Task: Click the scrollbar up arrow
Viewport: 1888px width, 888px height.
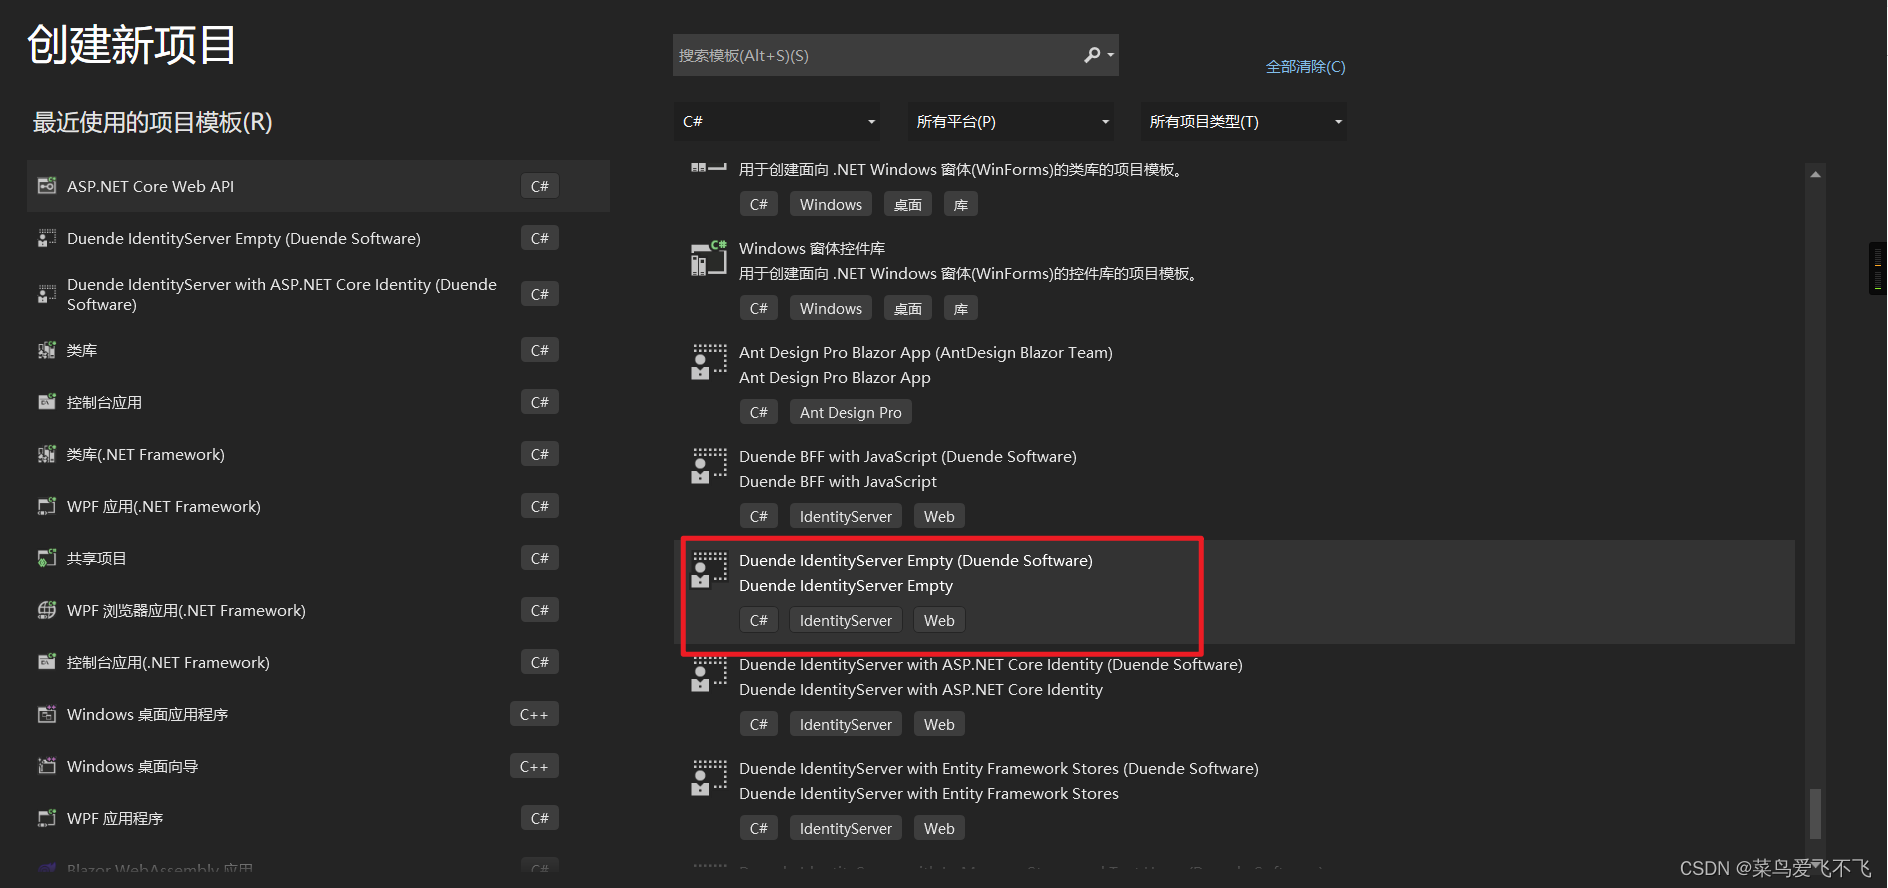Action: point(1815,174)
